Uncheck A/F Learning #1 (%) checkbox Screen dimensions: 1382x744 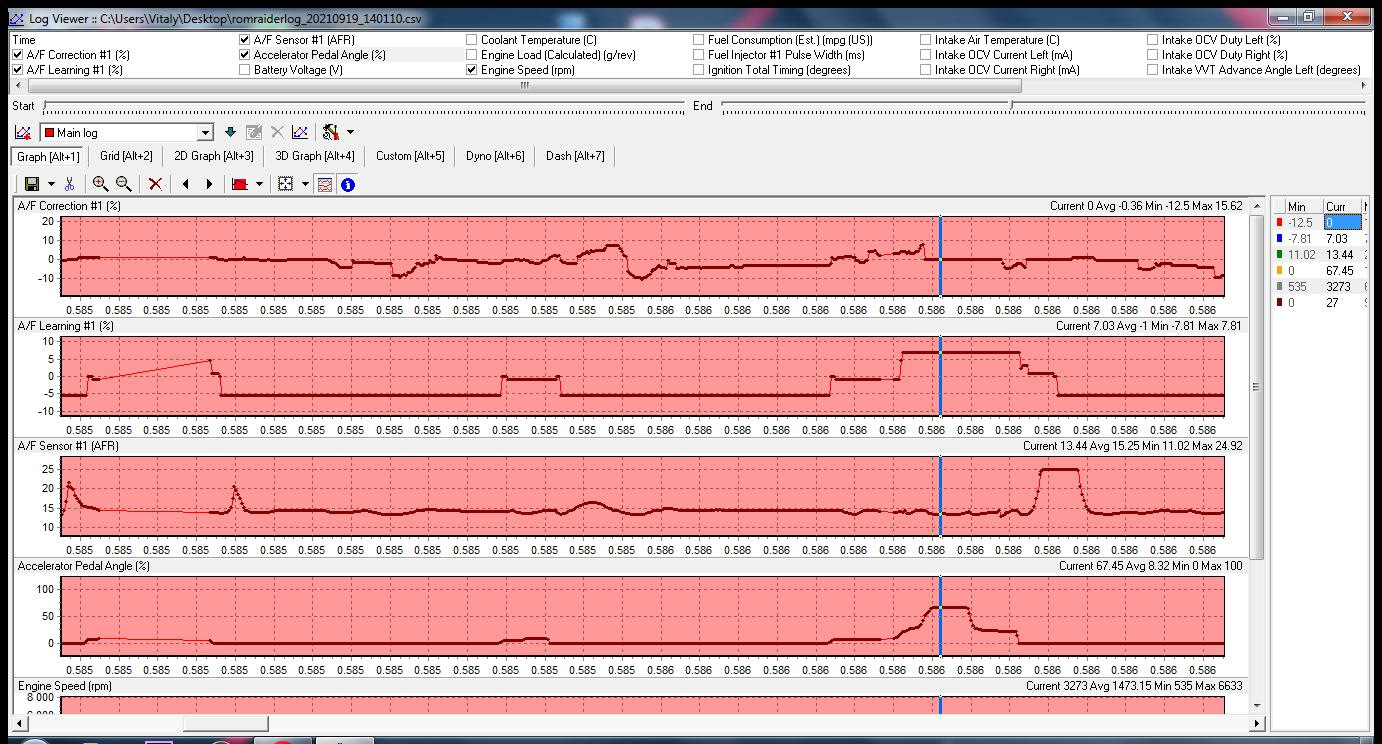pos(18,70)
